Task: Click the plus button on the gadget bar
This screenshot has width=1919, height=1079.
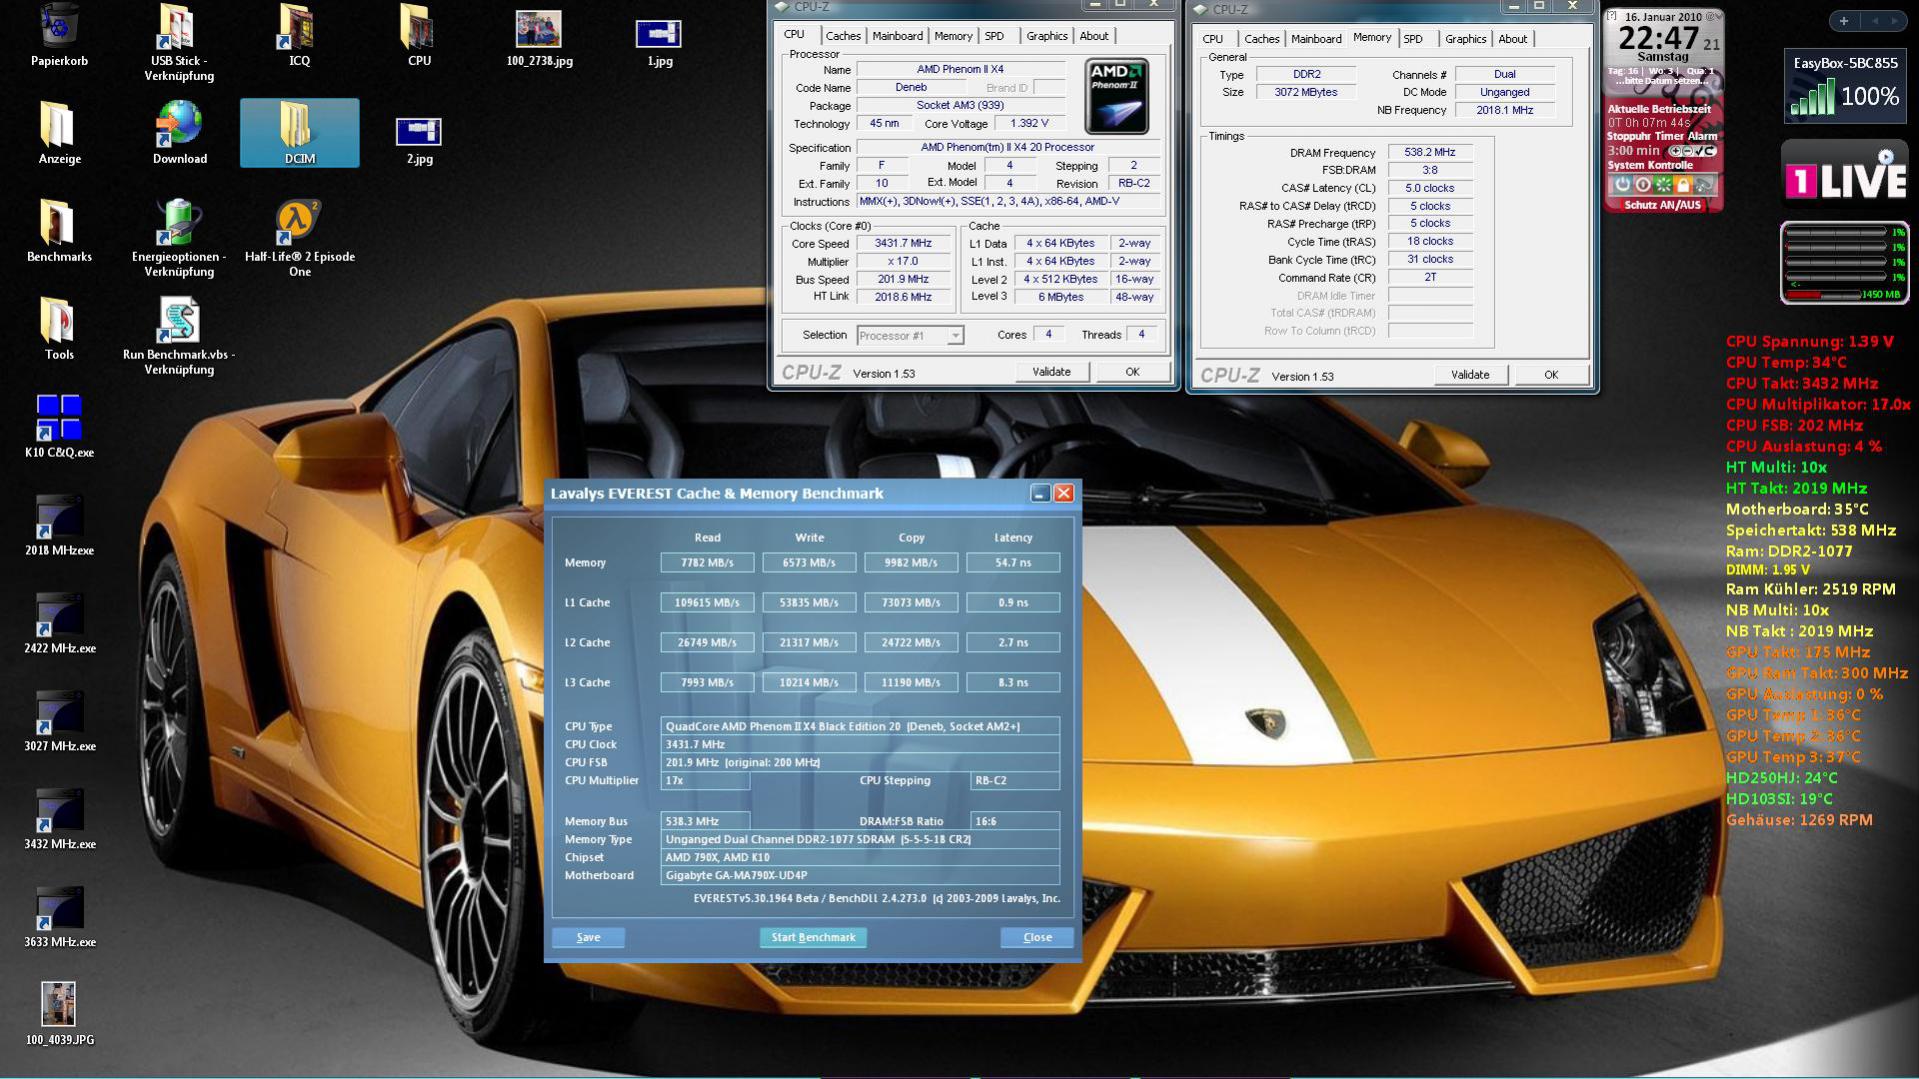Action: tap(1843, 21)
